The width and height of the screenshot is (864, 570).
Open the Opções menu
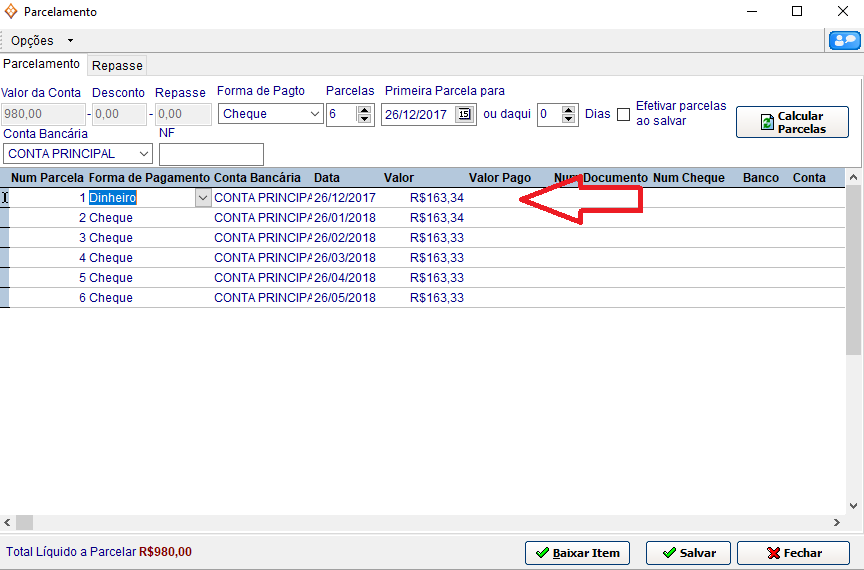click(x=41, y=41)
